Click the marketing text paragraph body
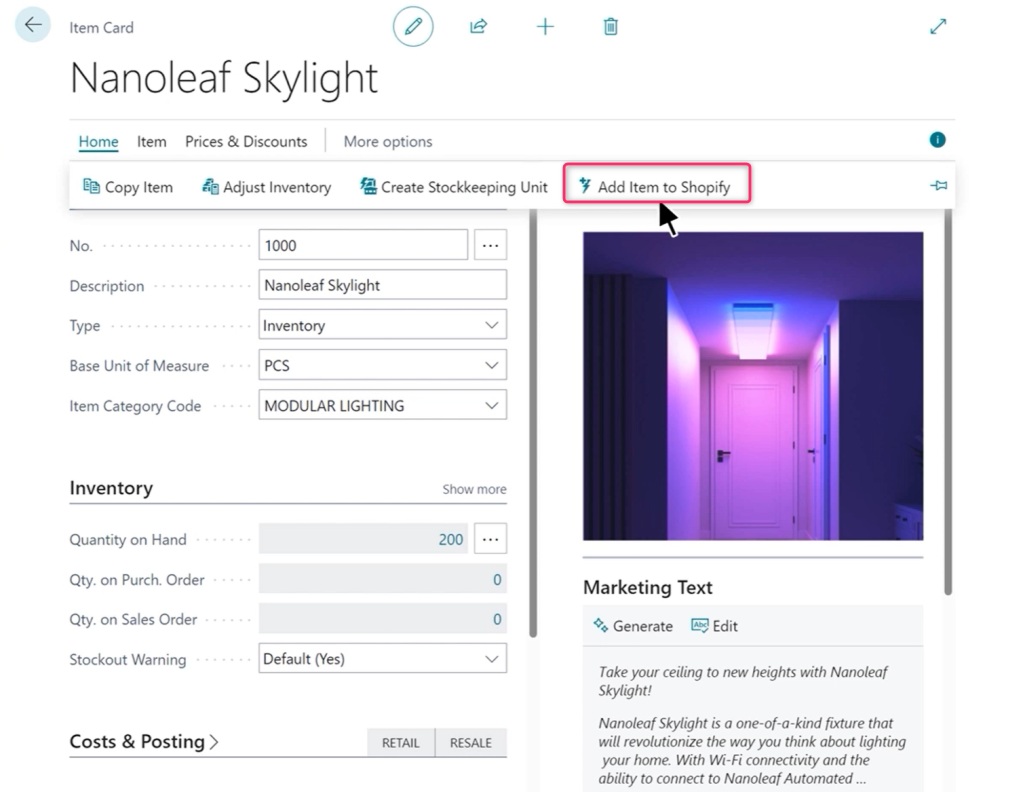Screen dimensions: 1023x792 click(x=752, y=725)
